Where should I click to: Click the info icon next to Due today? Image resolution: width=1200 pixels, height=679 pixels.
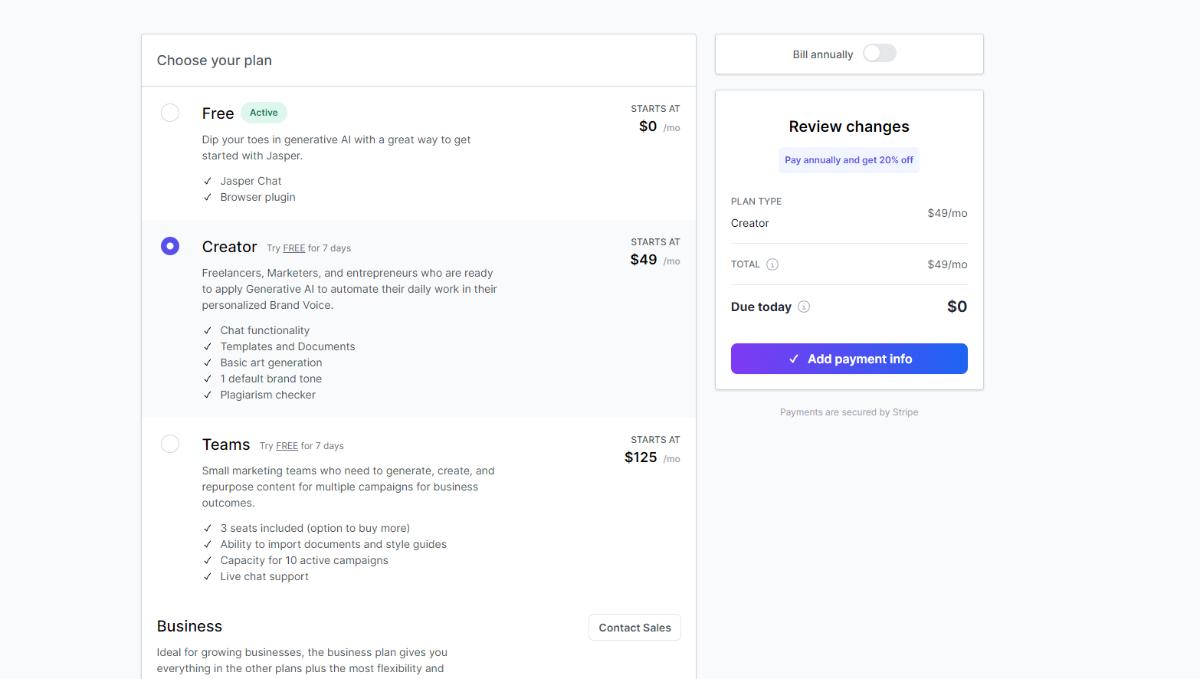click(x=804, y=307)
